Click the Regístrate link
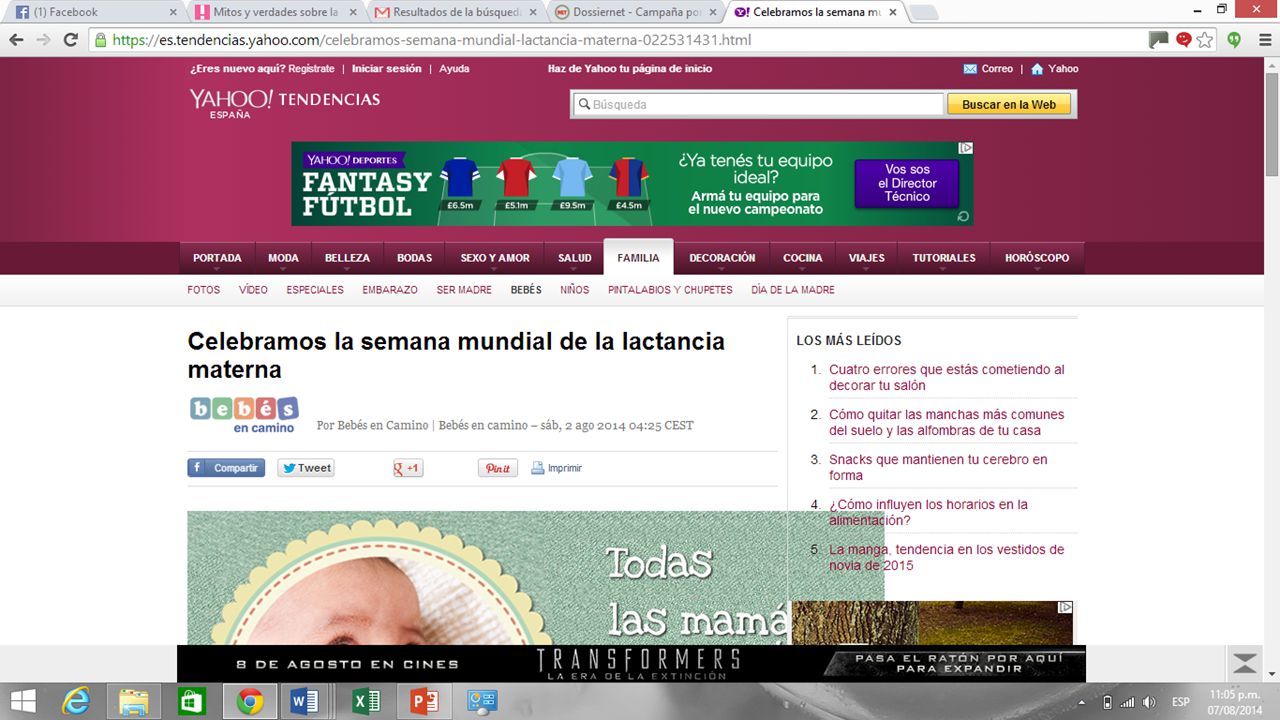Viewport: 1280px width, 720px height. tap(311, 69)
